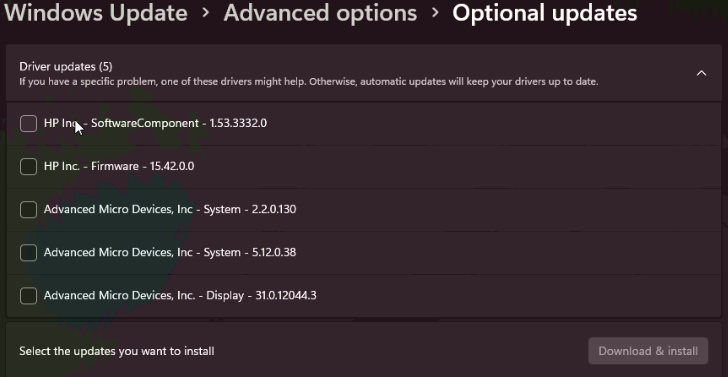
Task: Enable the AMD System 2.2.0.130 checkbox
Action: 28,209
